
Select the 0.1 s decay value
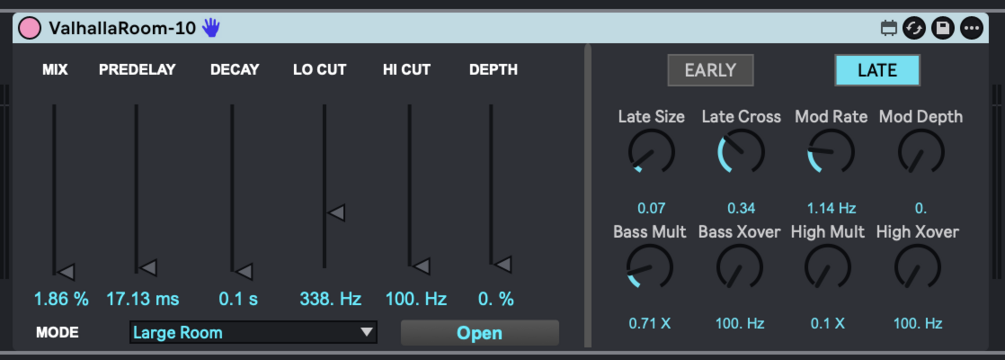pos(238,299)
